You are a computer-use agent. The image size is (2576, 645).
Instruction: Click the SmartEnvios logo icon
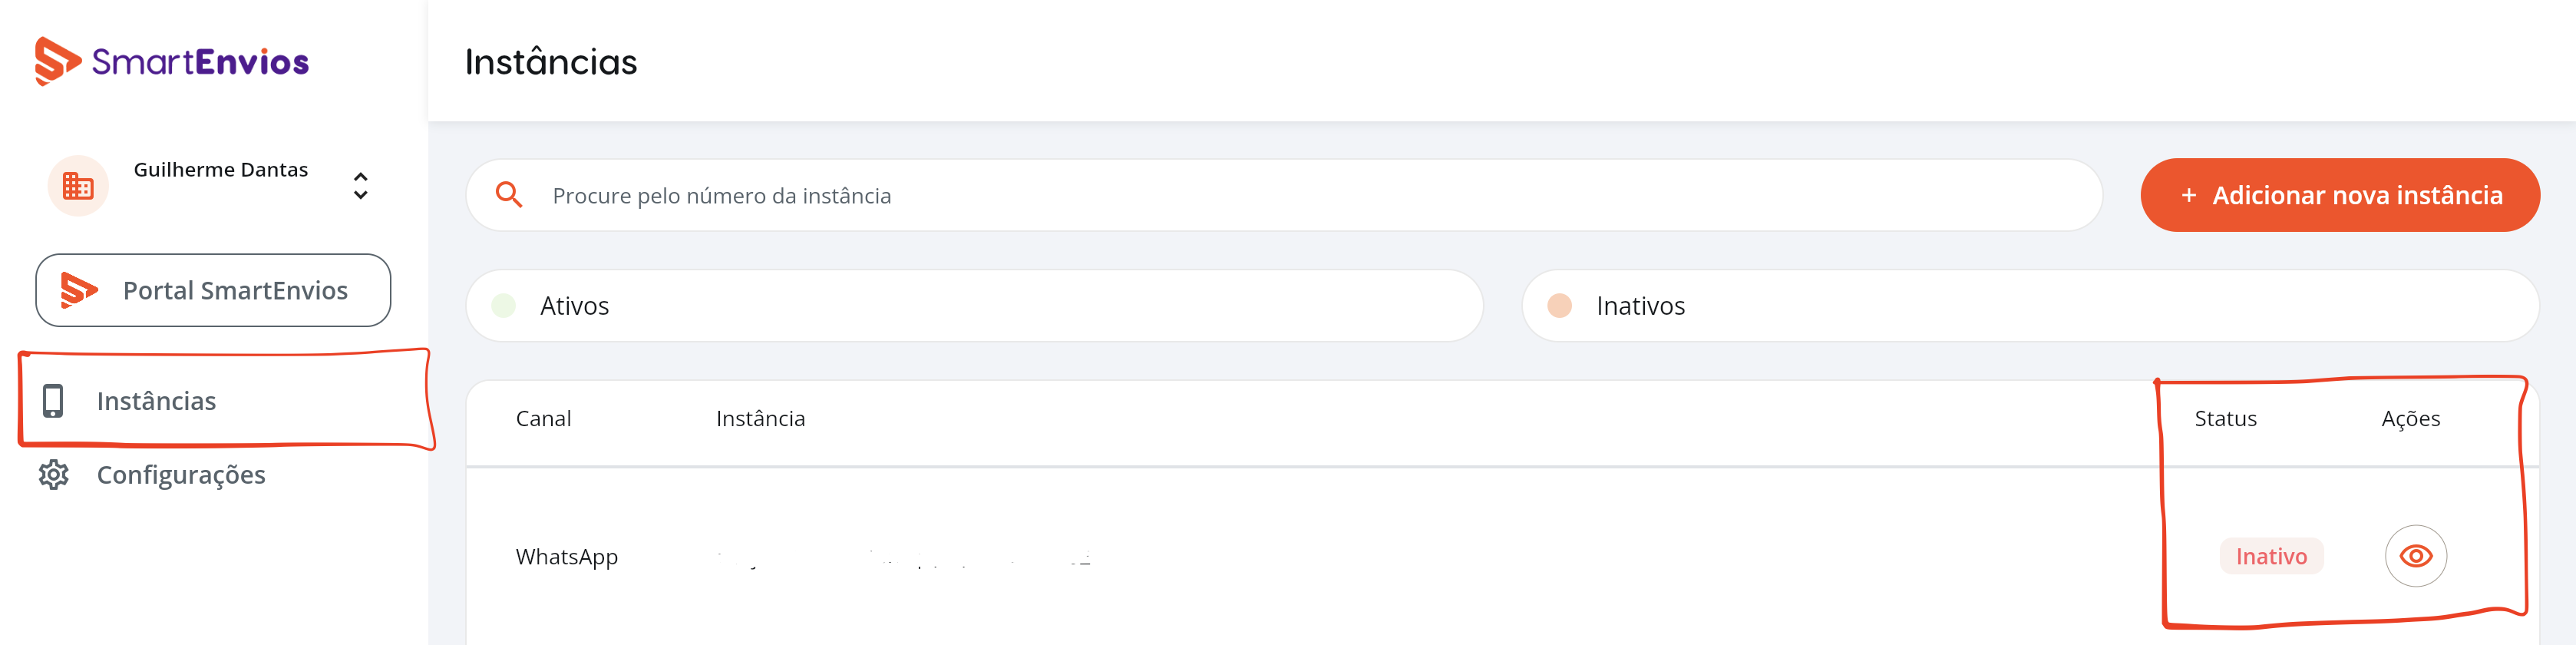[x=57, y=61]
